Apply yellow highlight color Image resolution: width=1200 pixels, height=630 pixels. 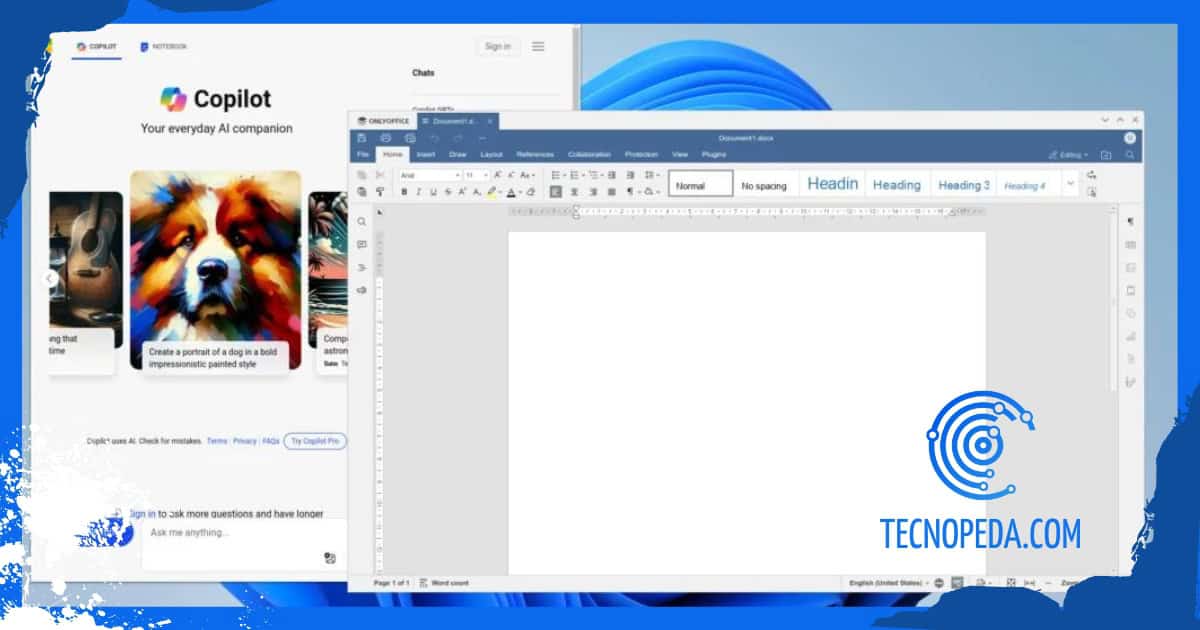(x=491, y=192)
